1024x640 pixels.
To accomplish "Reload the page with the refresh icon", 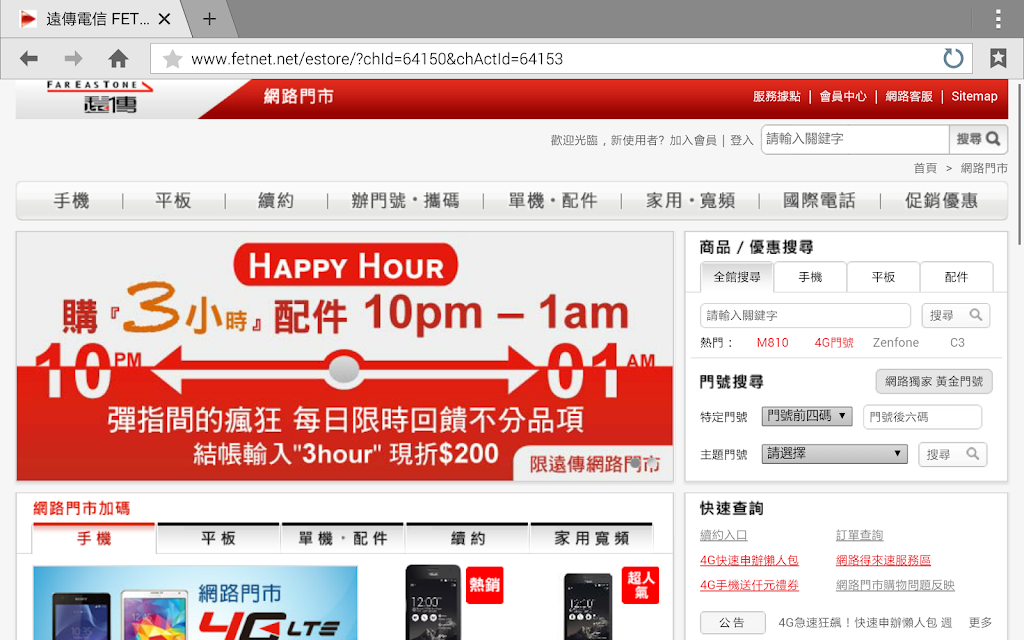I will point(953,59).
